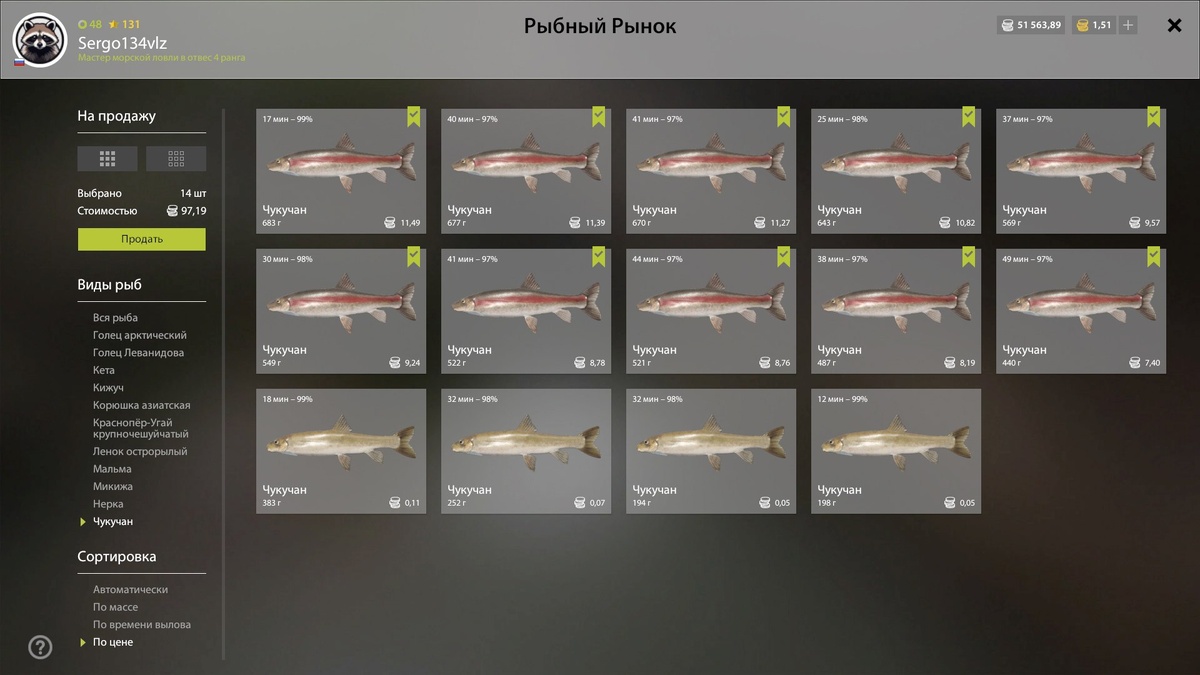The width and height of the screenshot is (1200, 675).
Task: Sort by По времени вылова
Action: (x=142, y=624)
